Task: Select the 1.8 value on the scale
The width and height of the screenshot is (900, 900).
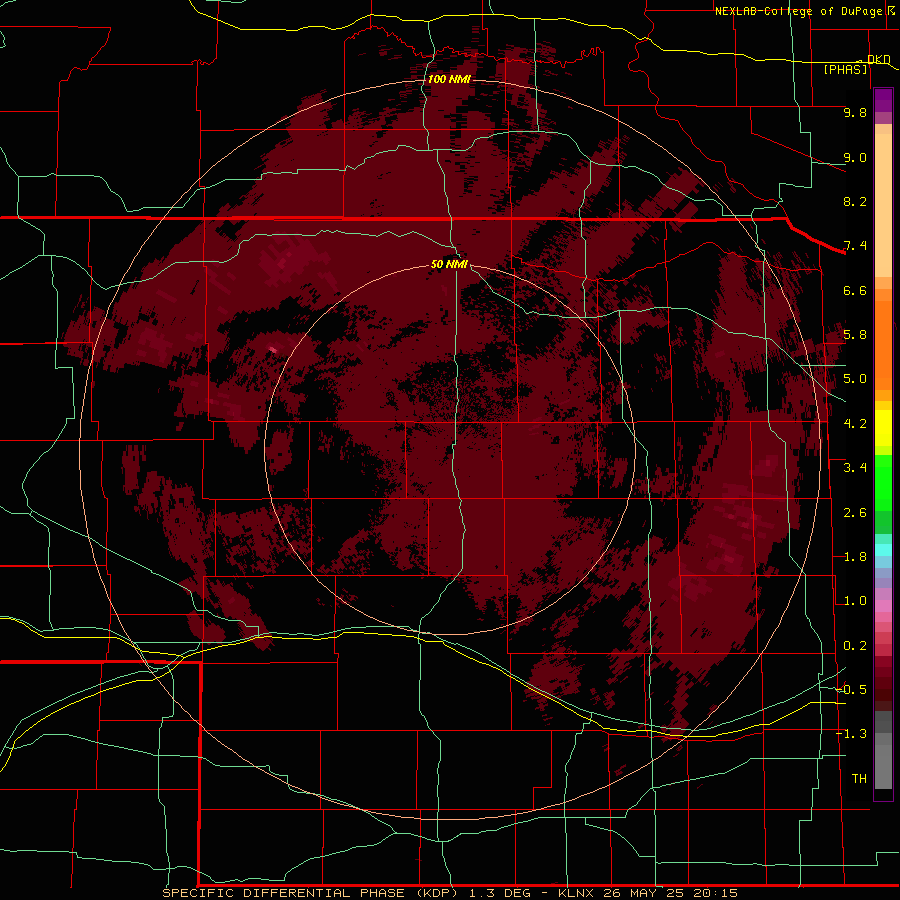Action: [x=855, y=557]
